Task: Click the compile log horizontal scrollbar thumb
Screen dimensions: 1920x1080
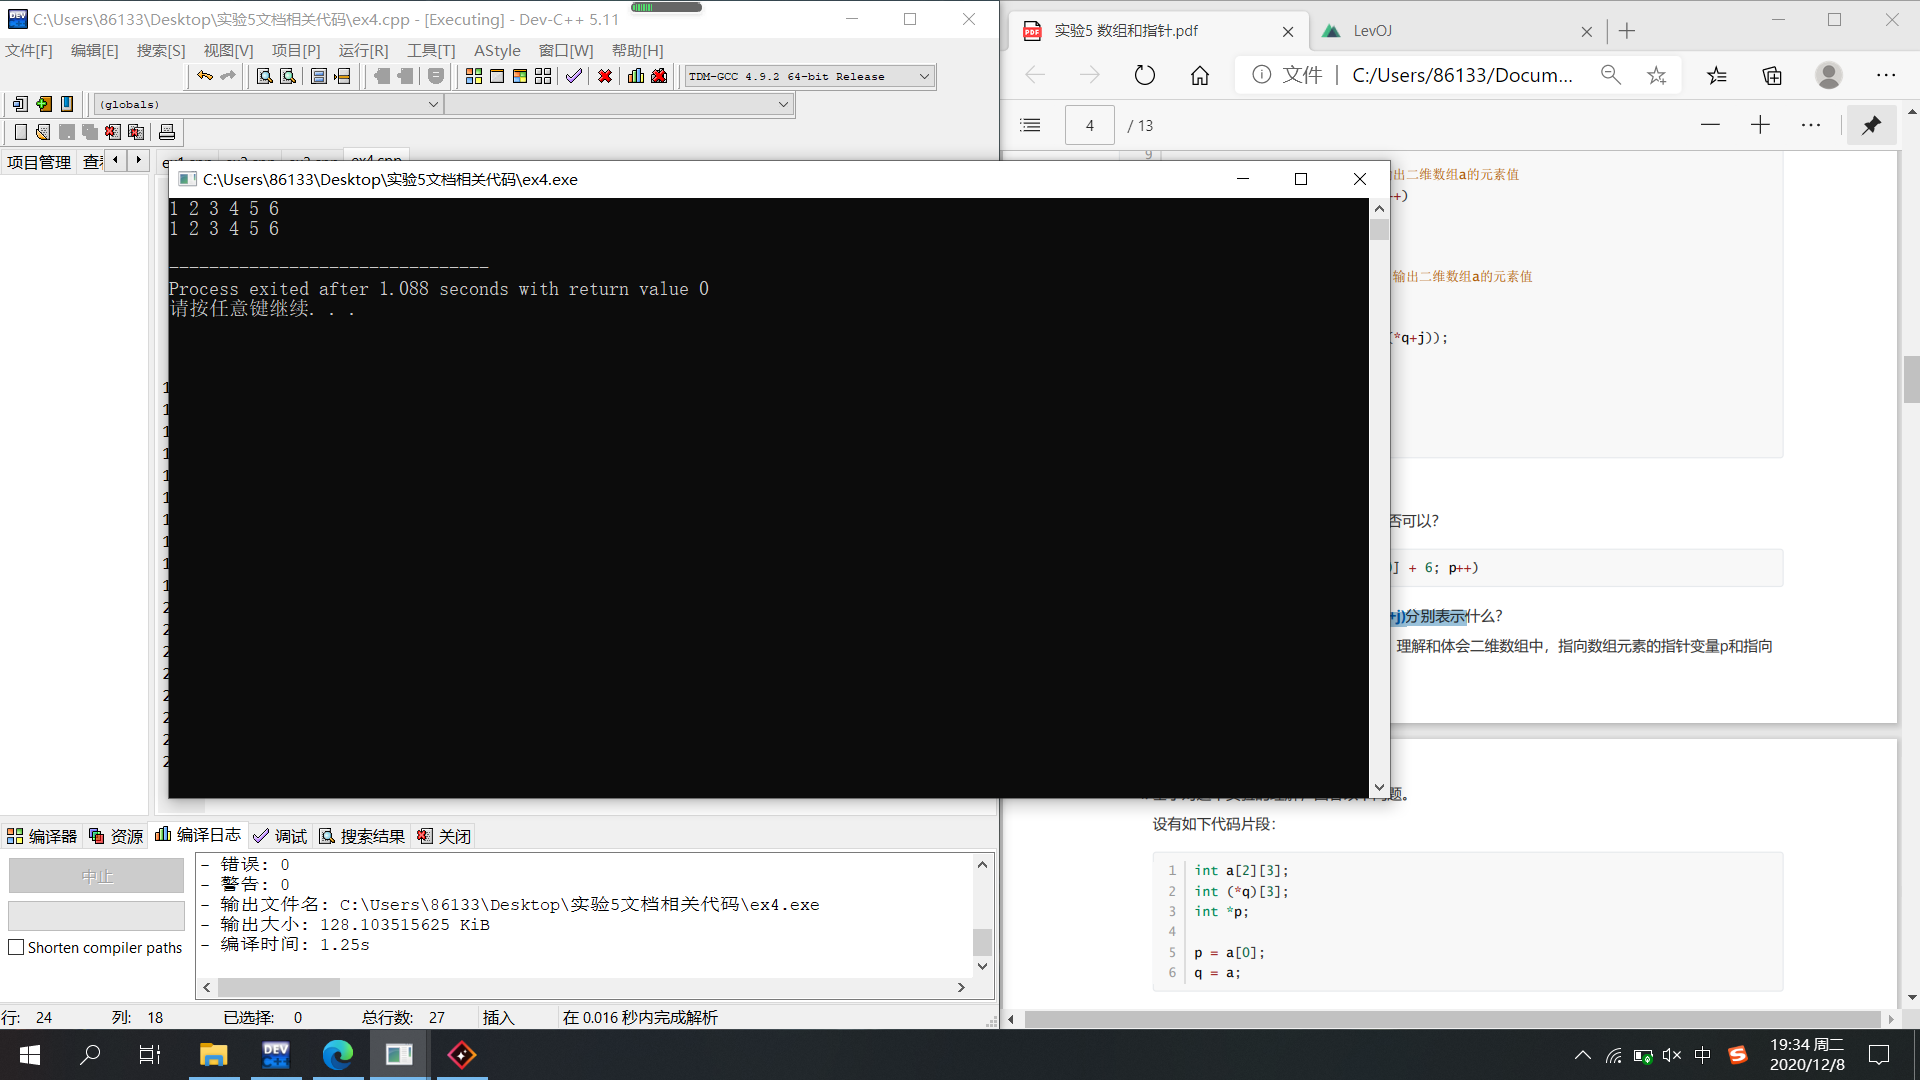Action: (279, 987)
